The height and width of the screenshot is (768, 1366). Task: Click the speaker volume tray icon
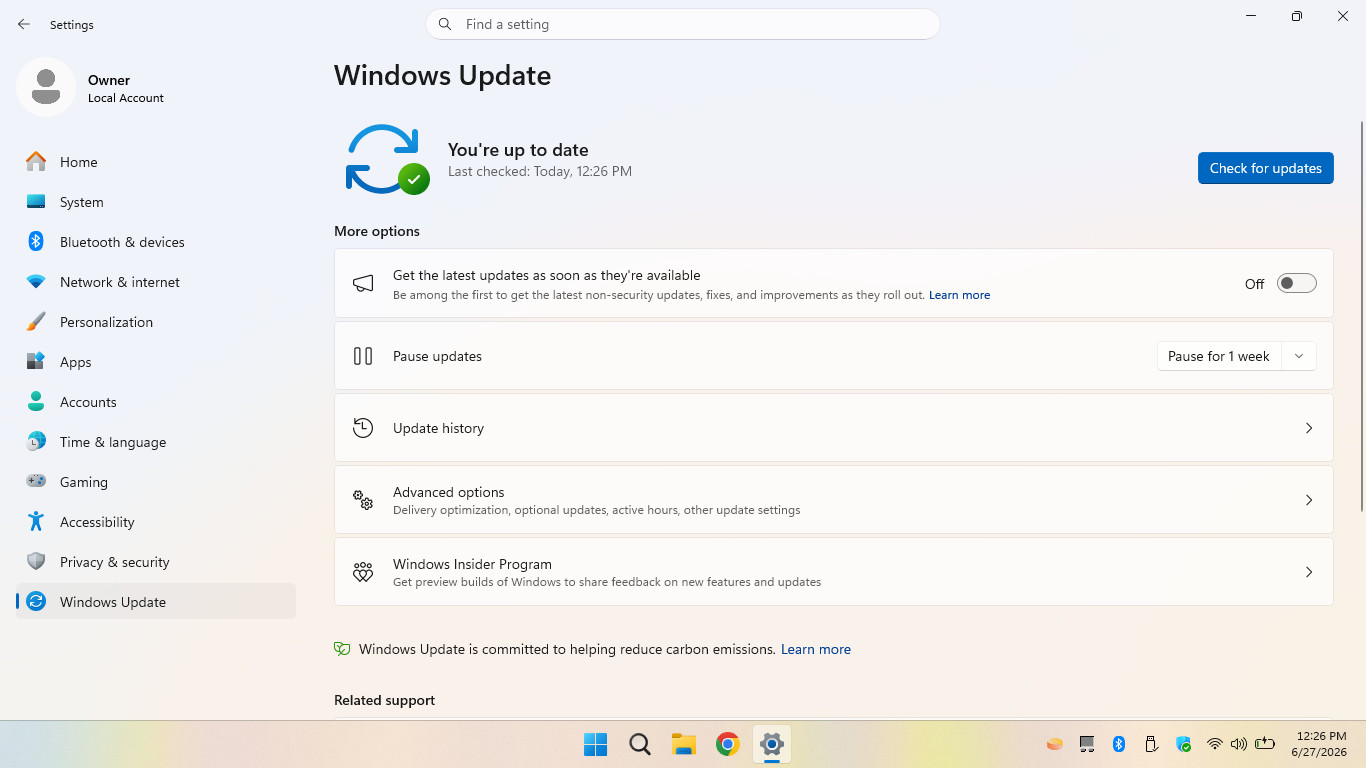coord(1240,744)
